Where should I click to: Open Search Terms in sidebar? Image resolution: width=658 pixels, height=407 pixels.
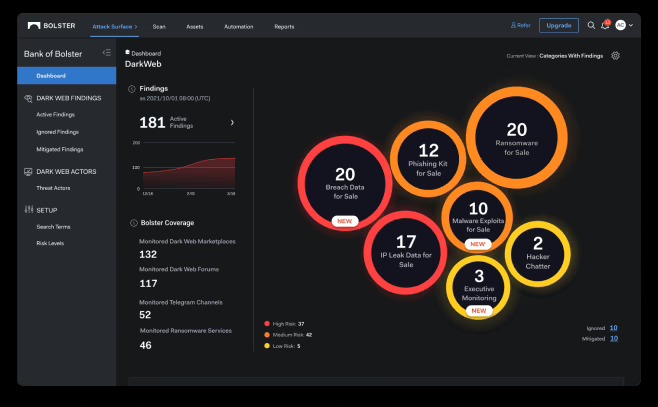[53, 227]
